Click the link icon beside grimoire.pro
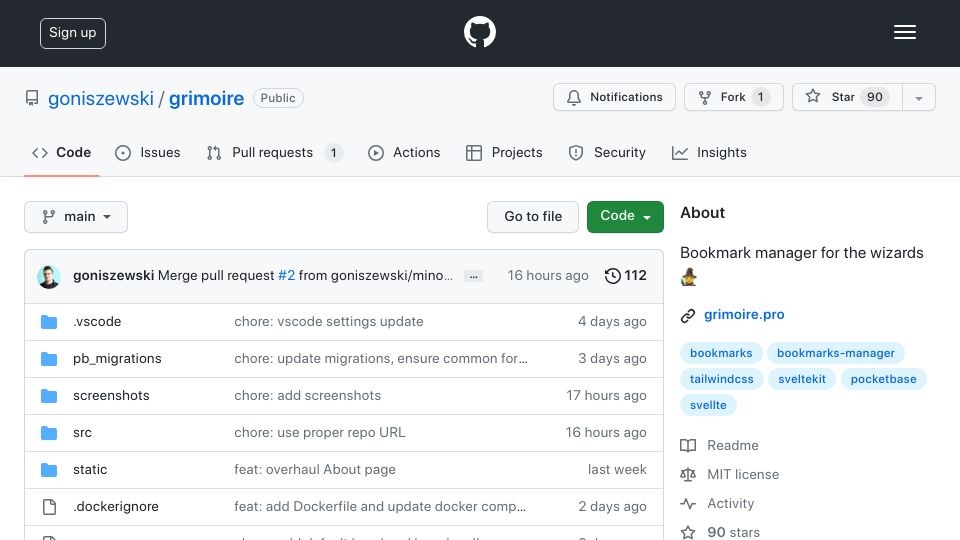Screen dimensions: 960x540 pos(688,315)
